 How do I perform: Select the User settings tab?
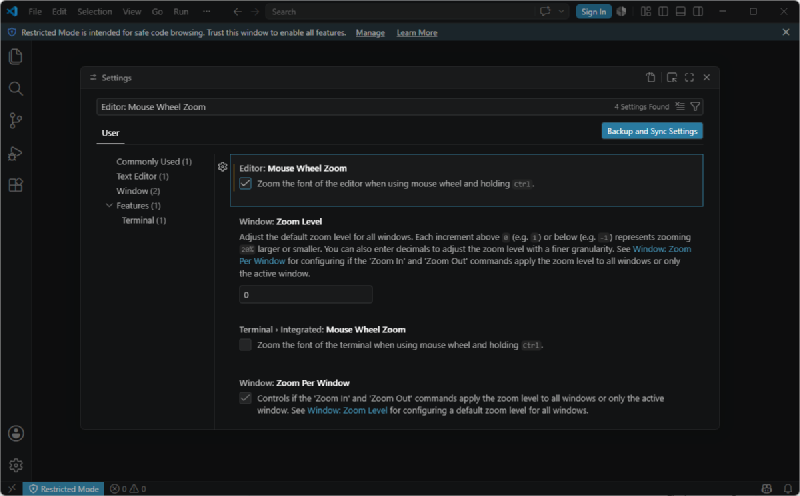110,133
